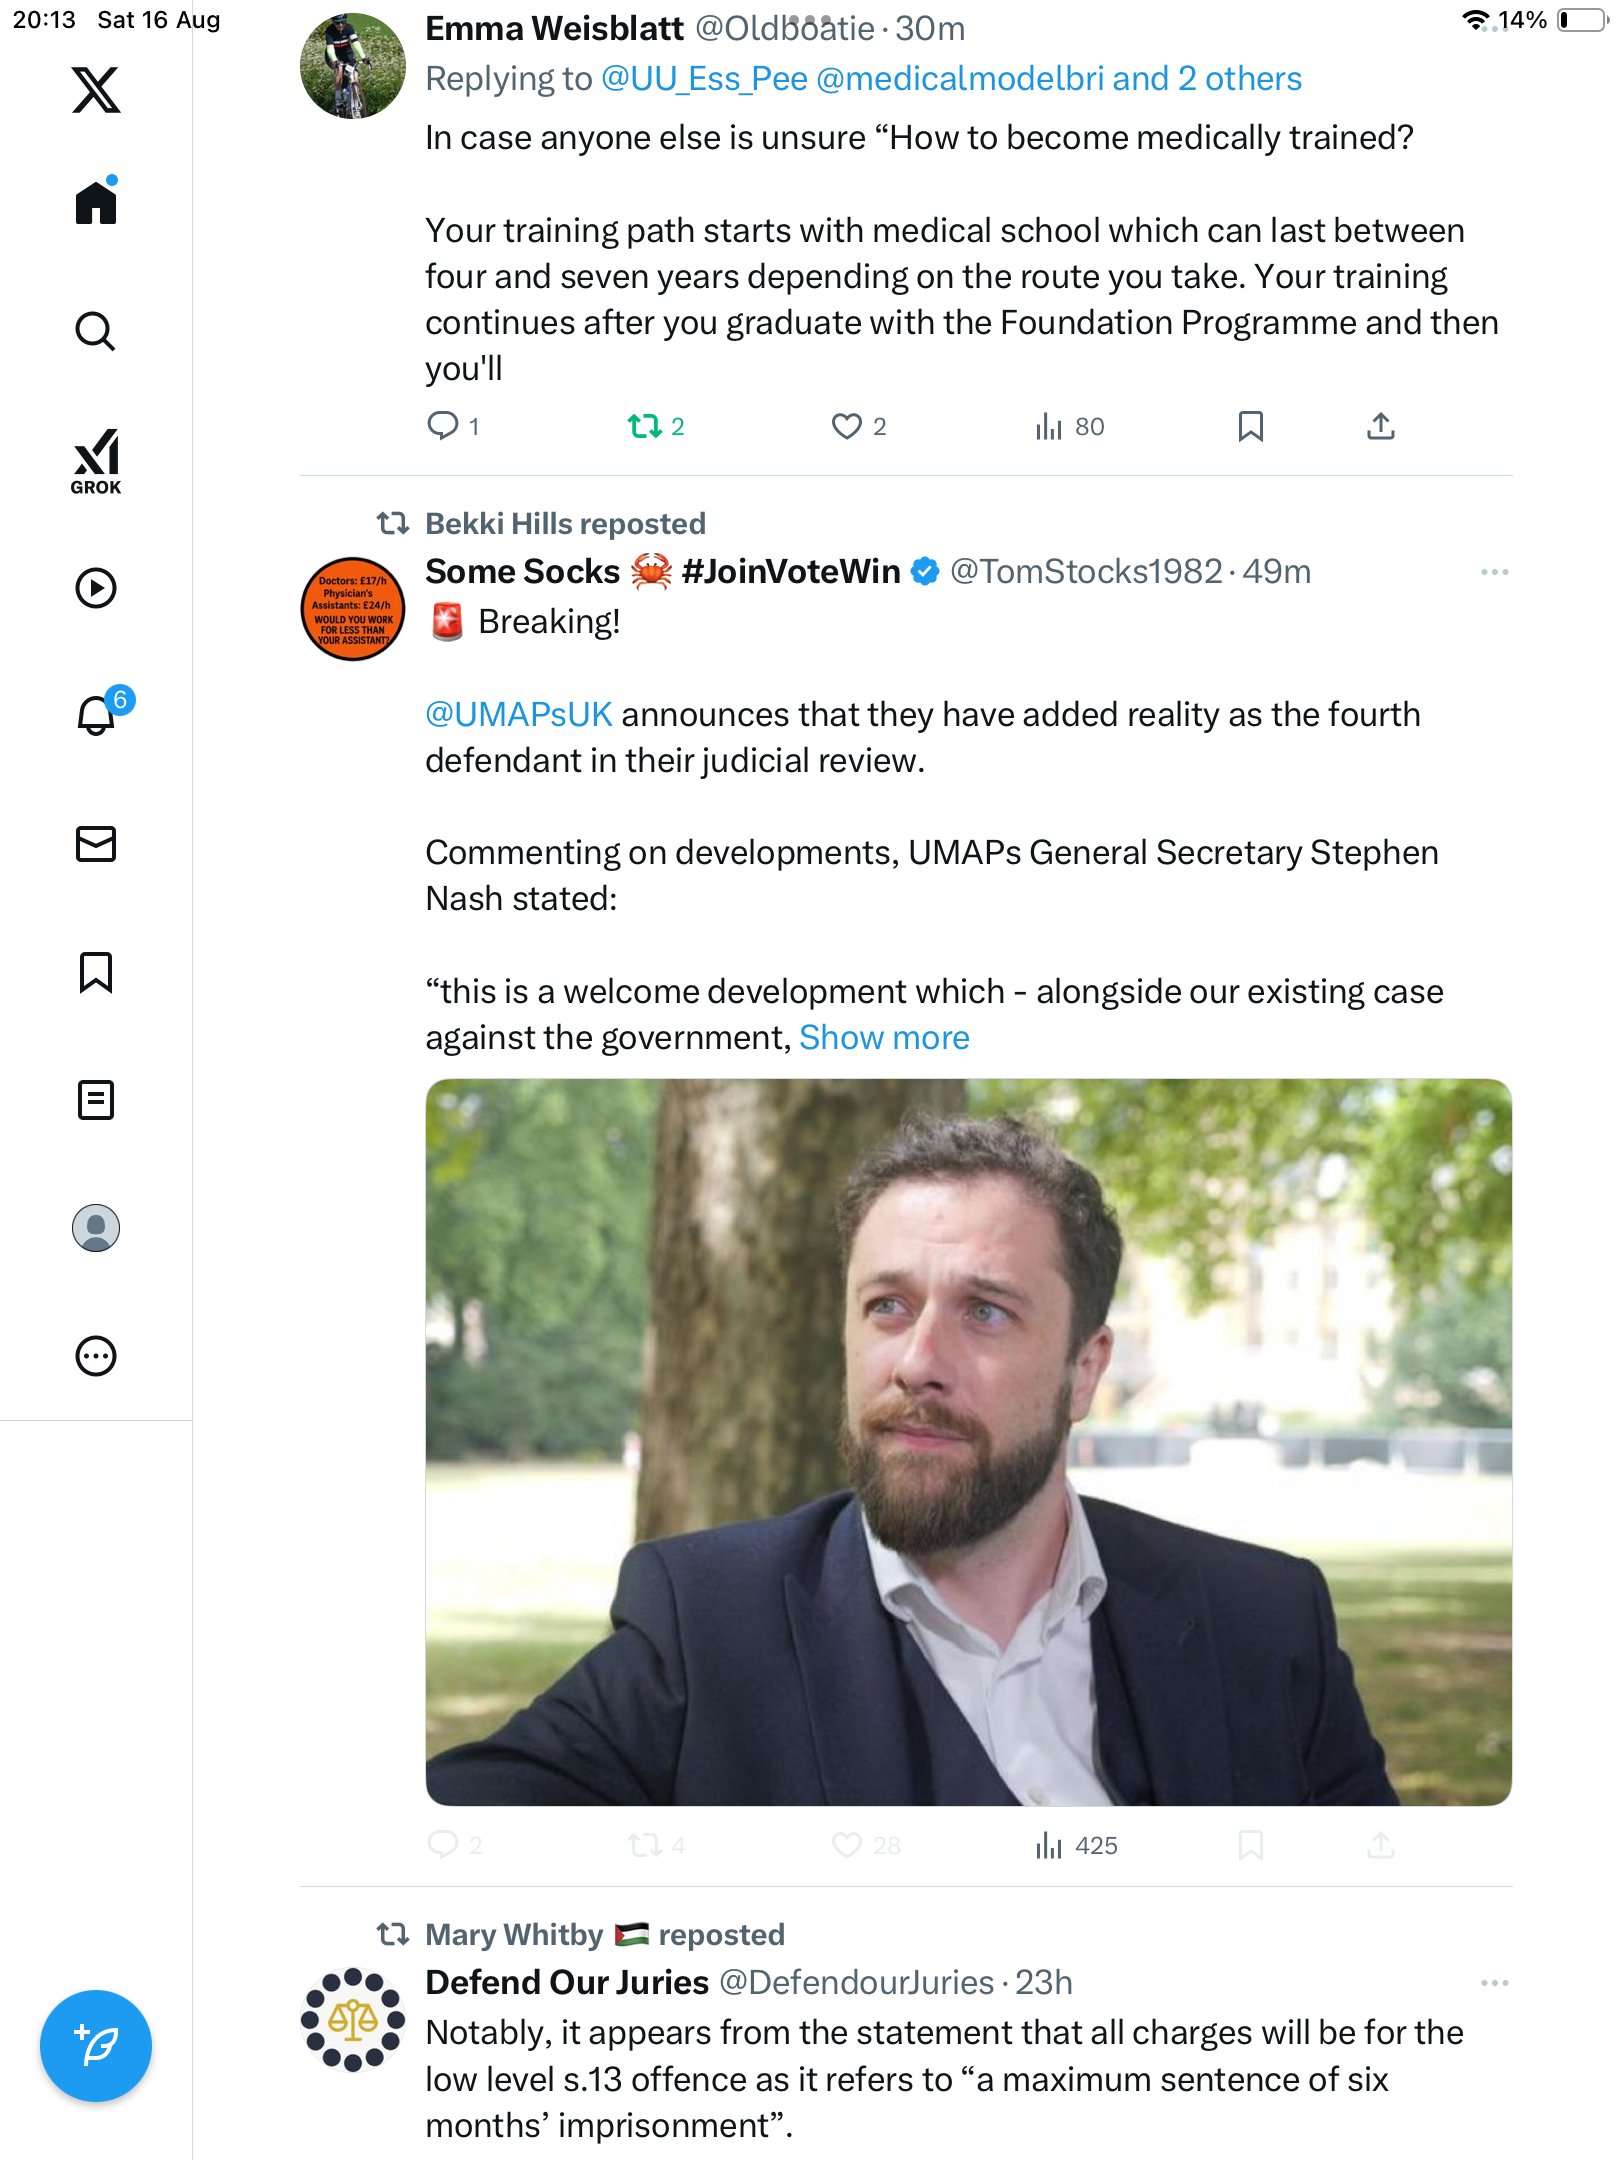Screen dimensions: 1620x2160
Task: Go to the Home feed
Action: click(96, 203)
